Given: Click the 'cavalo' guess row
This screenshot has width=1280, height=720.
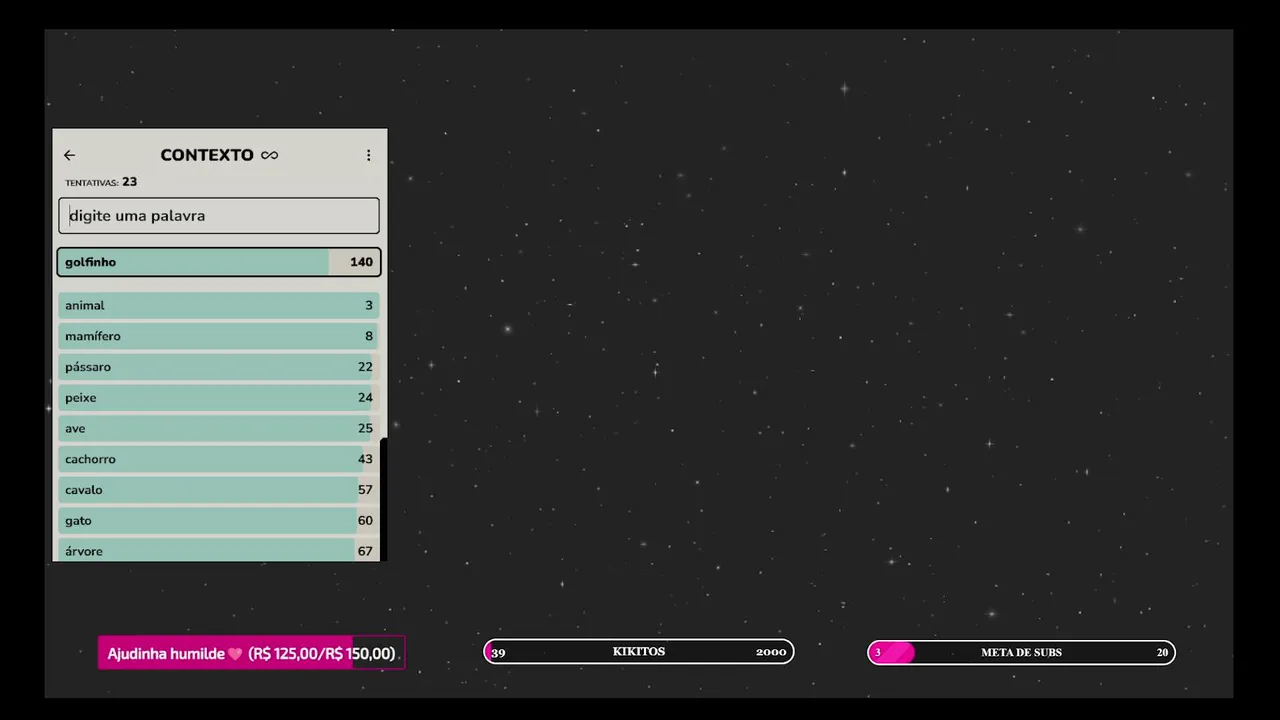Looking at the screenshot, I should tap(219, 490).
